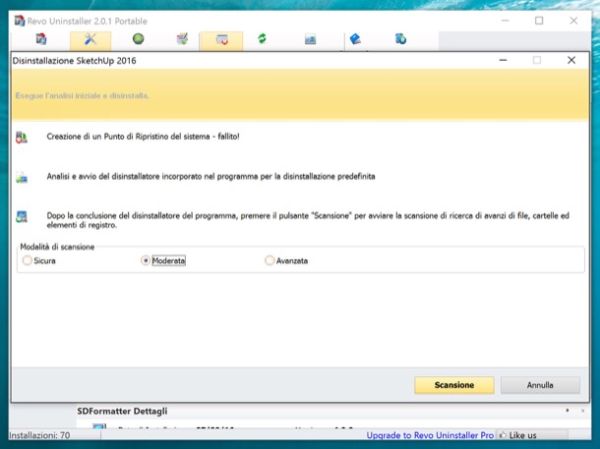
Task: Start the scan with Scansione button
Action: 454,385
